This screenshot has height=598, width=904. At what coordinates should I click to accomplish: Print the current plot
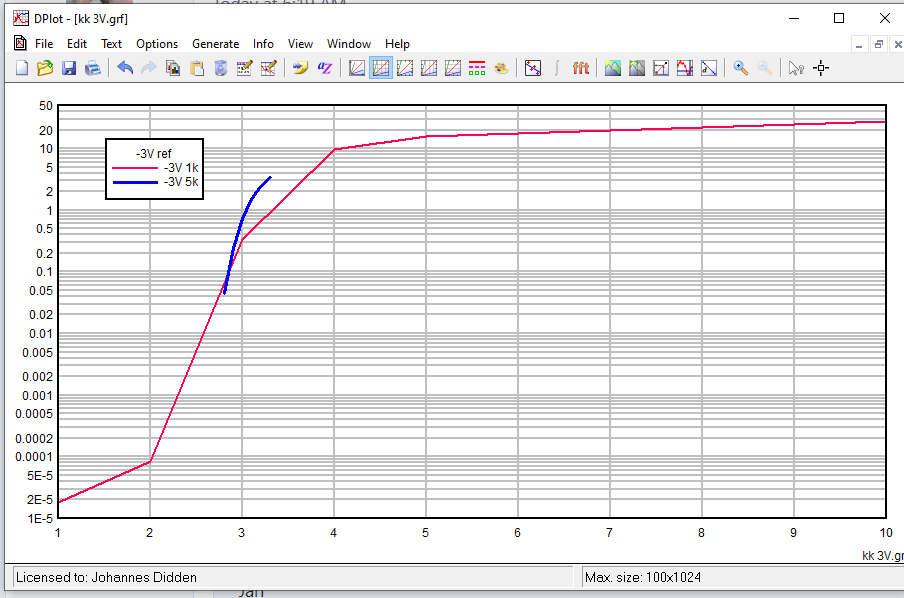tap(93, 68)
